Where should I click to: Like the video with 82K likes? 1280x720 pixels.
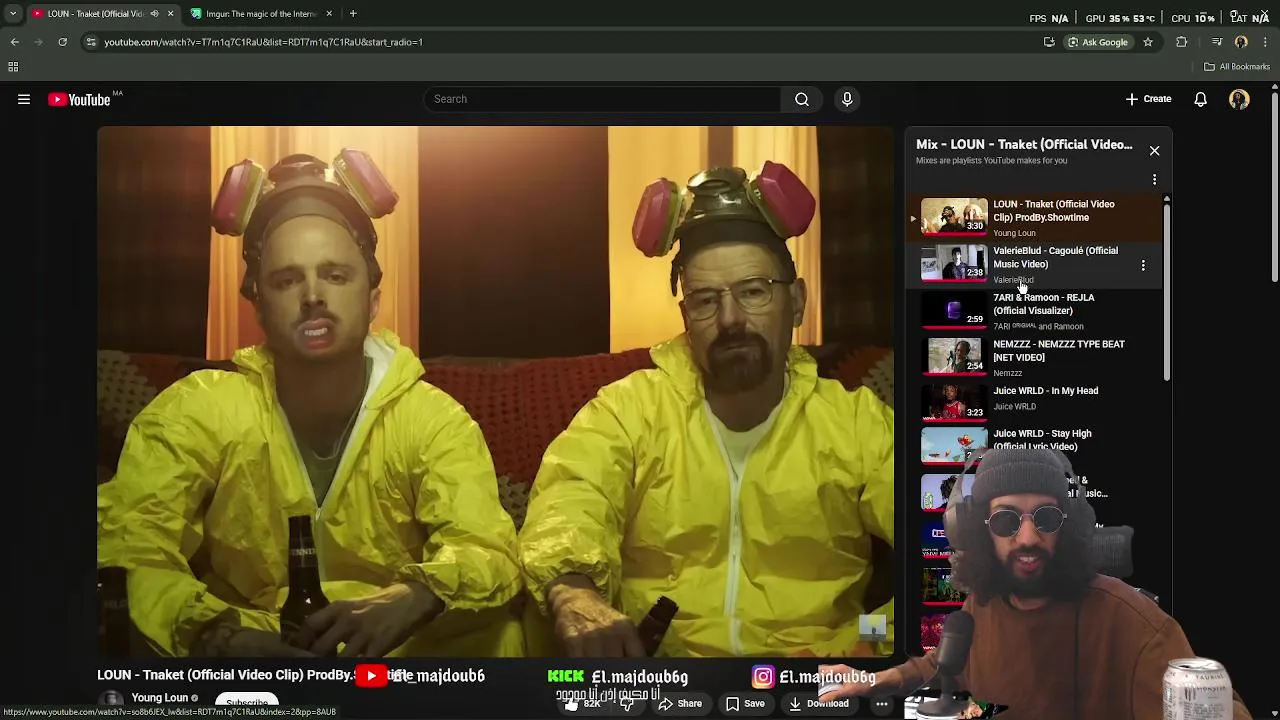point(582,704)
